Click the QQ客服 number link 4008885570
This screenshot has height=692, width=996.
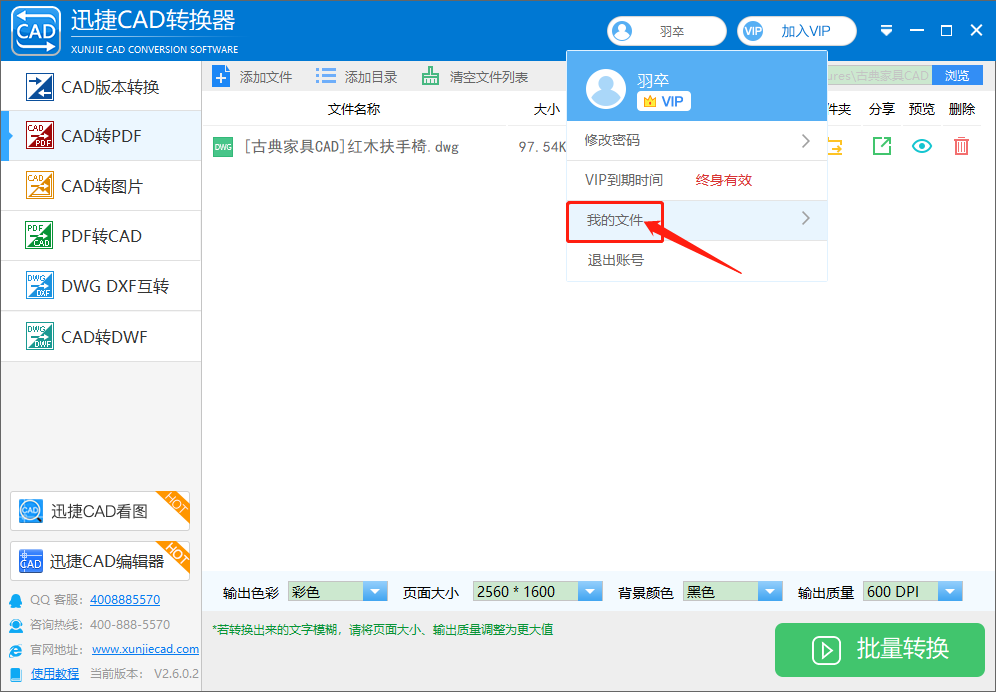click(125, 599)
